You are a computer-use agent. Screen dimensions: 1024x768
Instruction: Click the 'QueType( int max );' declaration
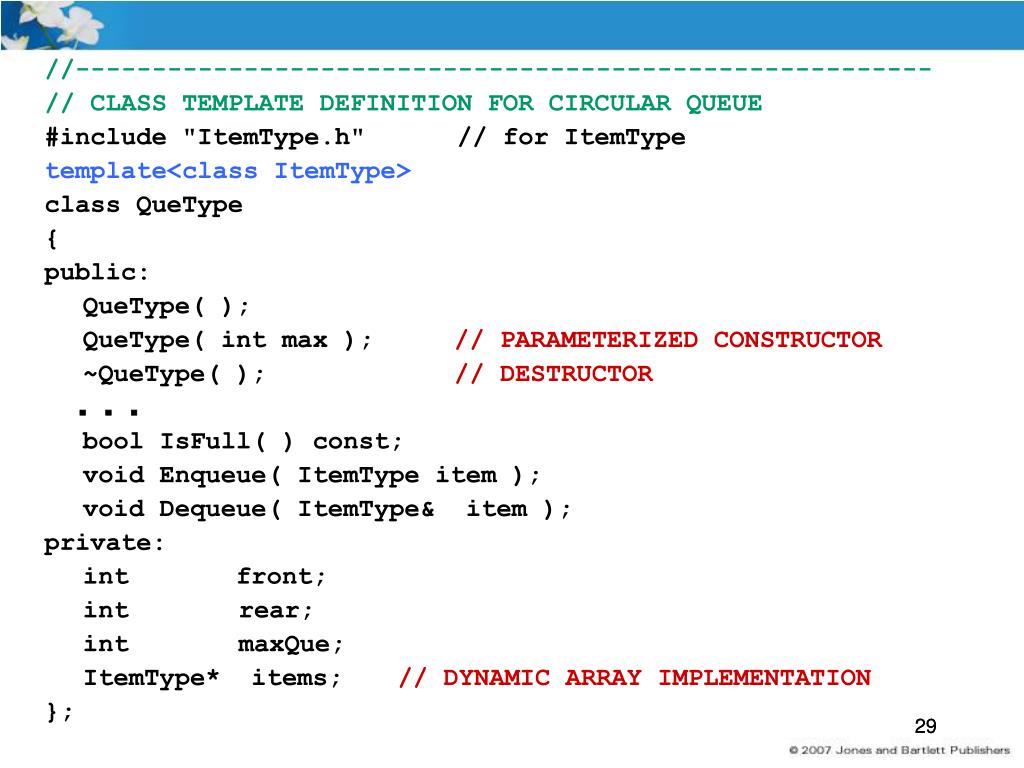[227, 340]
